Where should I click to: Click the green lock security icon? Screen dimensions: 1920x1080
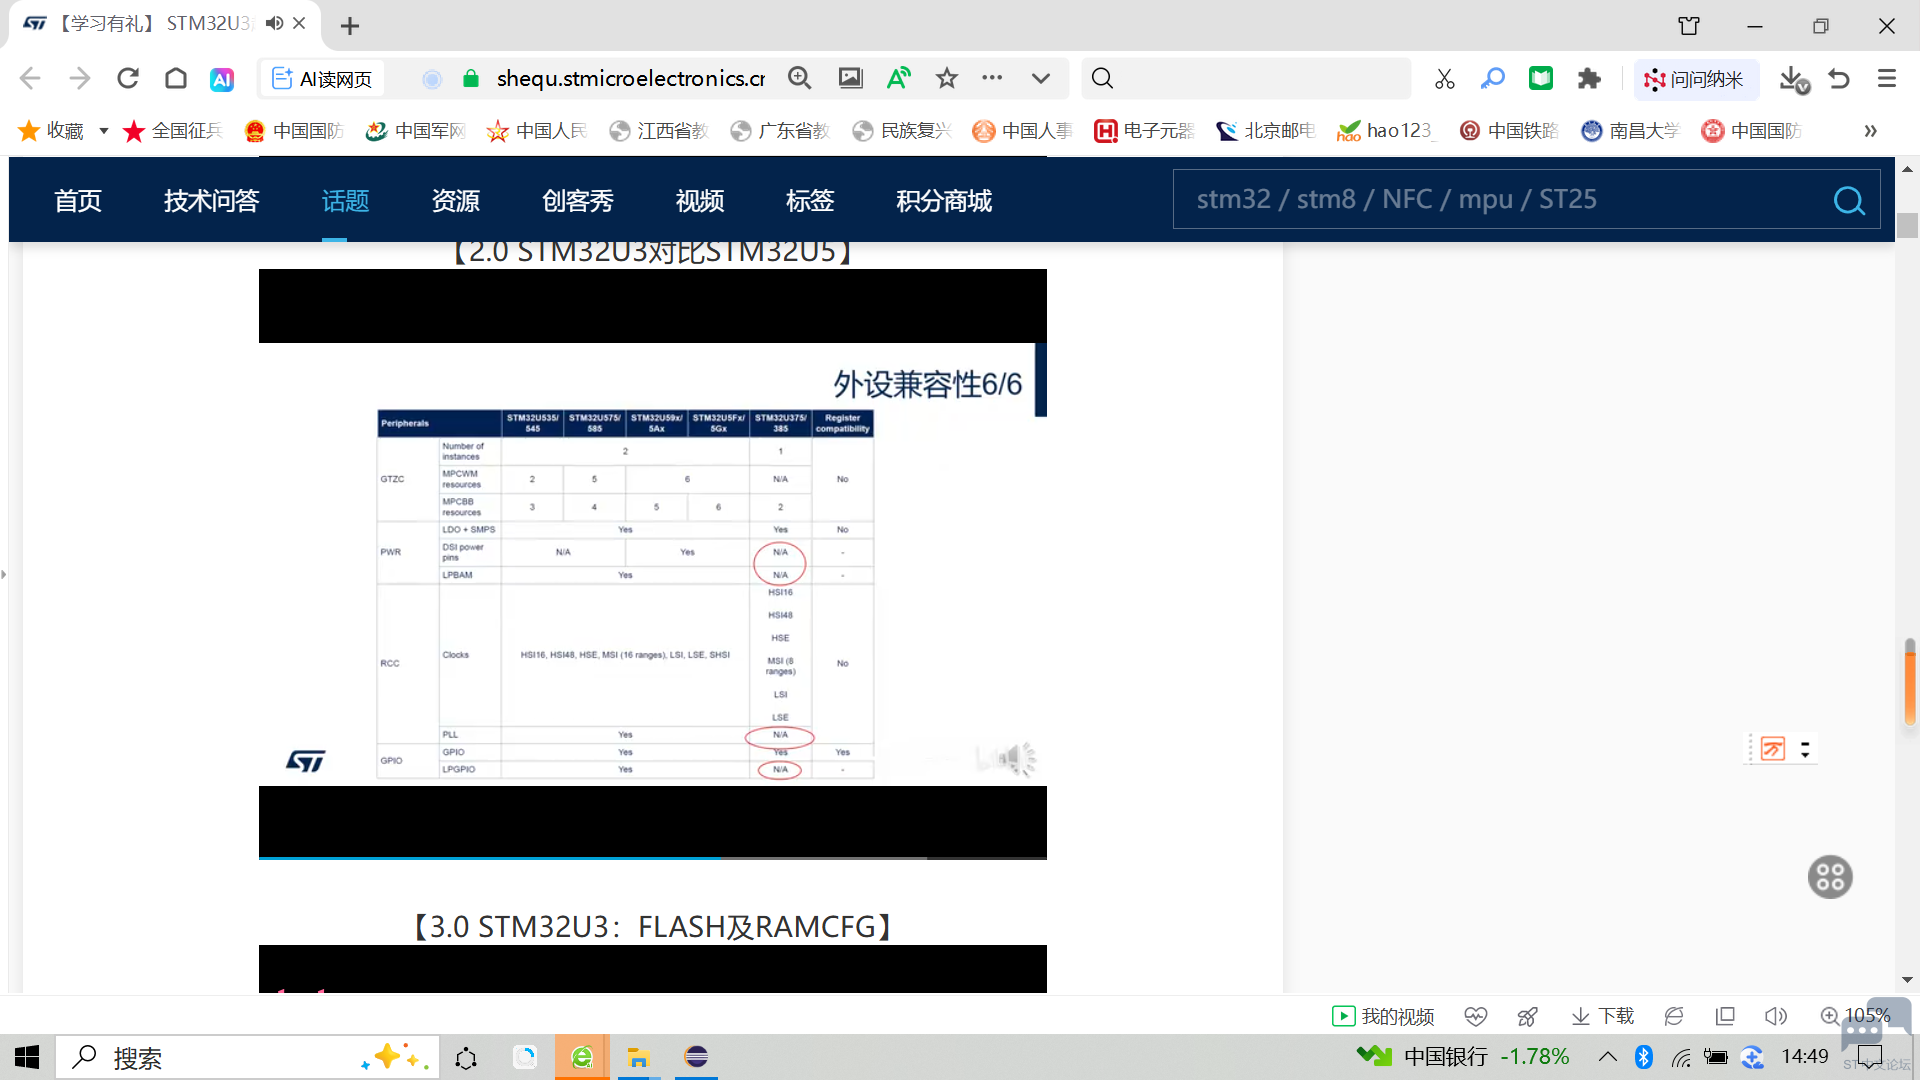point(471,79)
